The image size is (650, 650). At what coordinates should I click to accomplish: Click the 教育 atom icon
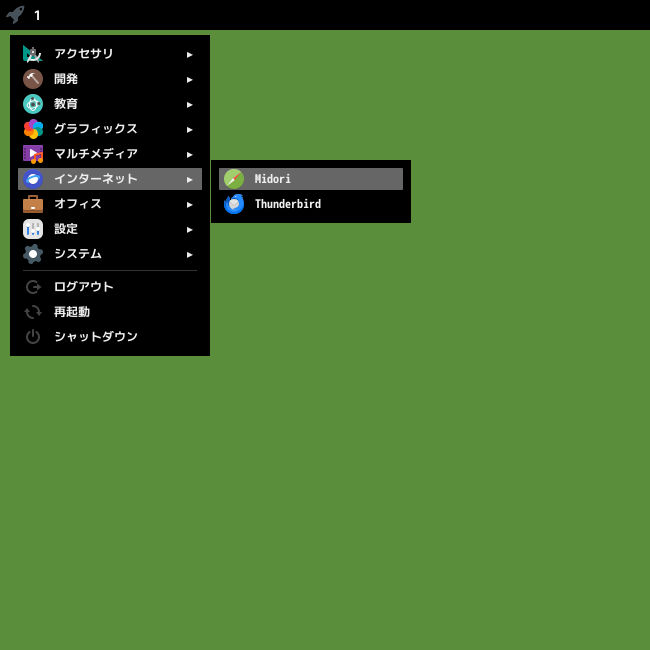[x=33, y=104]
